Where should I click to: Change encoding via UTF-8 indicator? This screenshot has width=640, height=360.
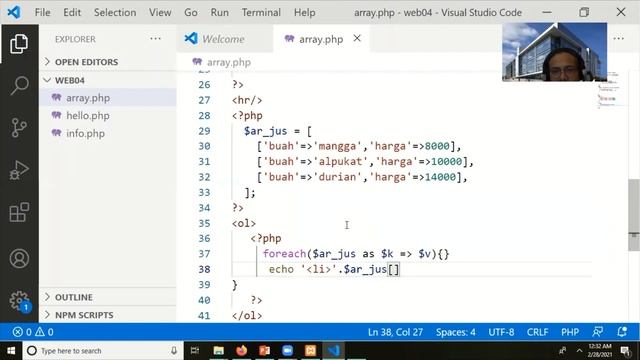click(501, 332)
